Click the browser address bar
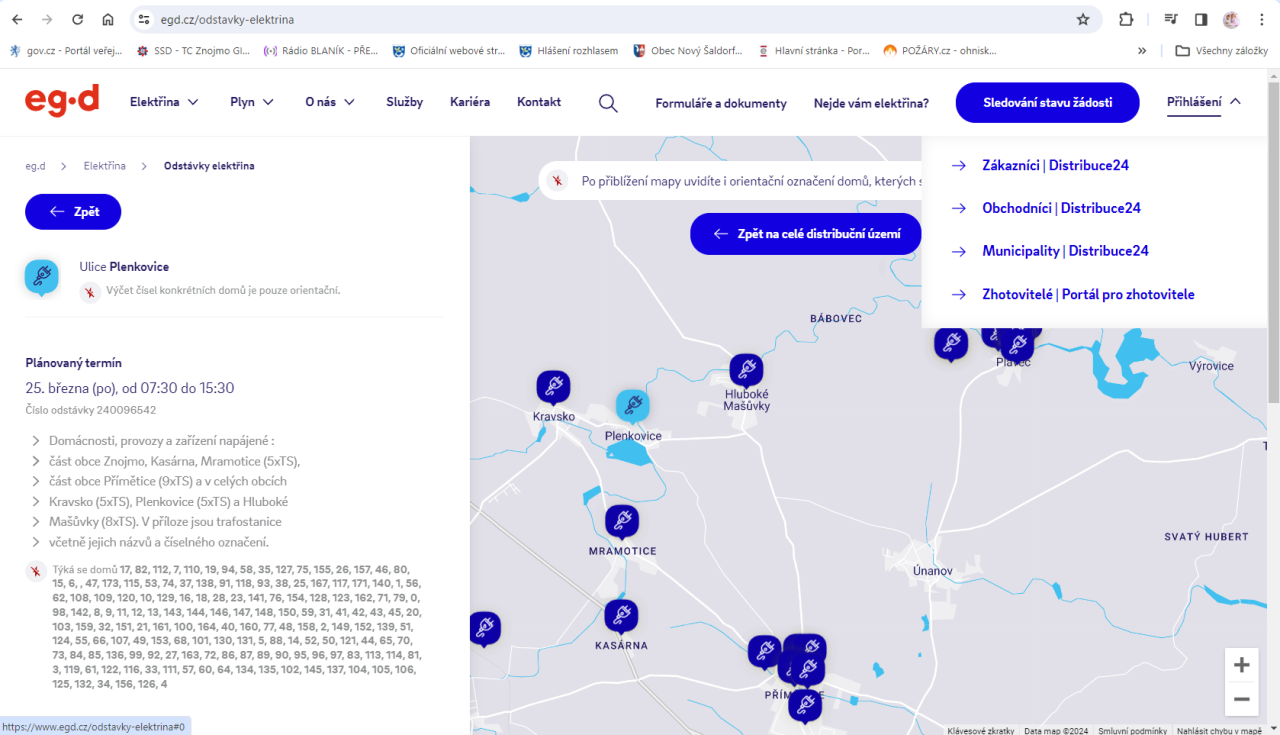 pyautogui.click(x=600, y=19)
